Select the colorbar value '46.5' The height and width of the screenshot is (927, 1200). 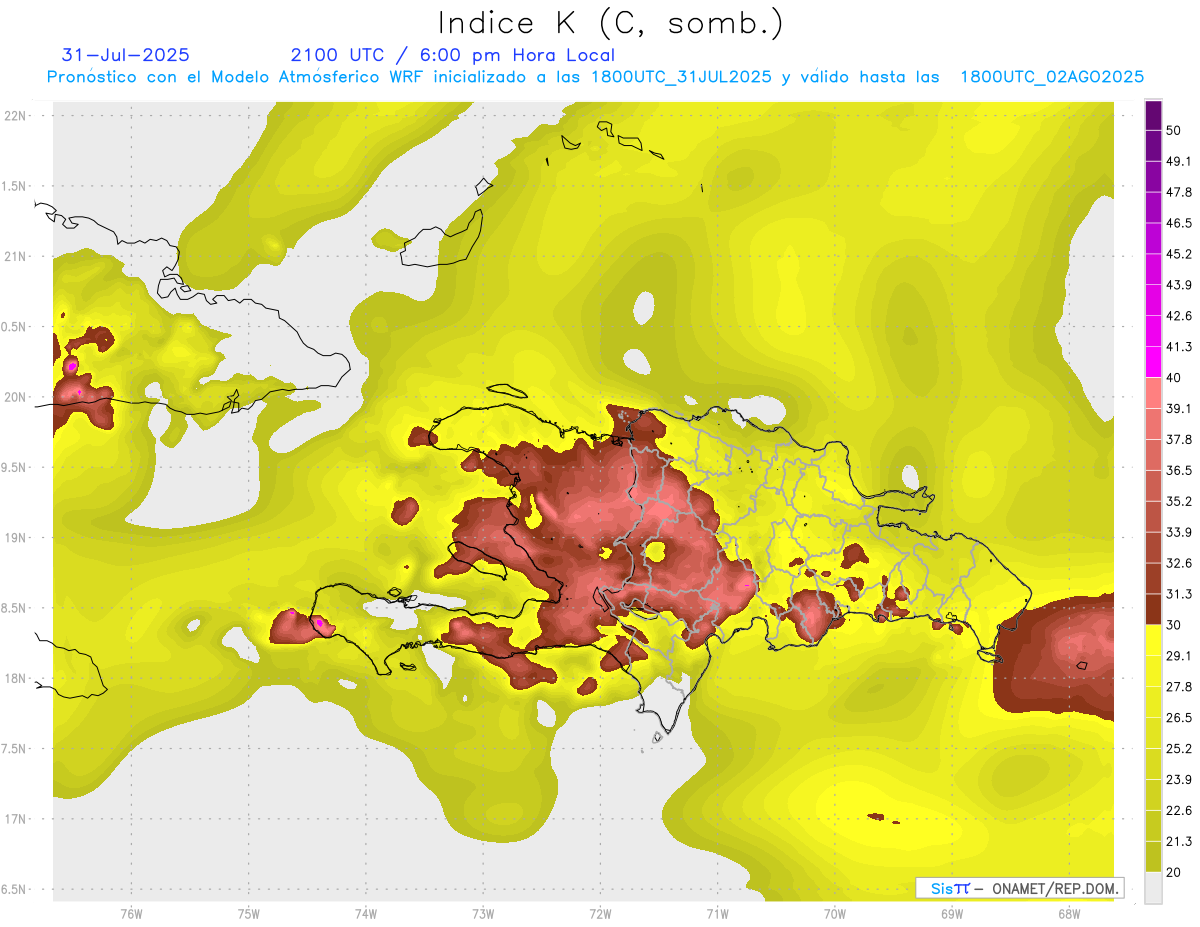click(x=1179, y=223)
